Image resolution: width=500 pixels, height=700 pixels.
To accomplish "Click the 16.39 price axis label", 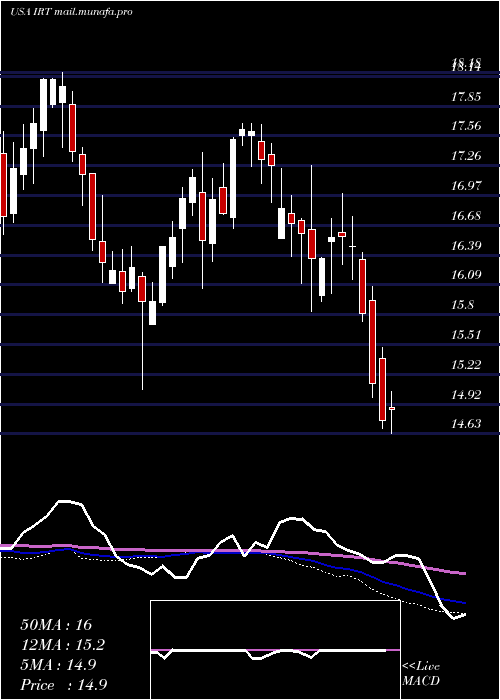I will tap(466, 246).
